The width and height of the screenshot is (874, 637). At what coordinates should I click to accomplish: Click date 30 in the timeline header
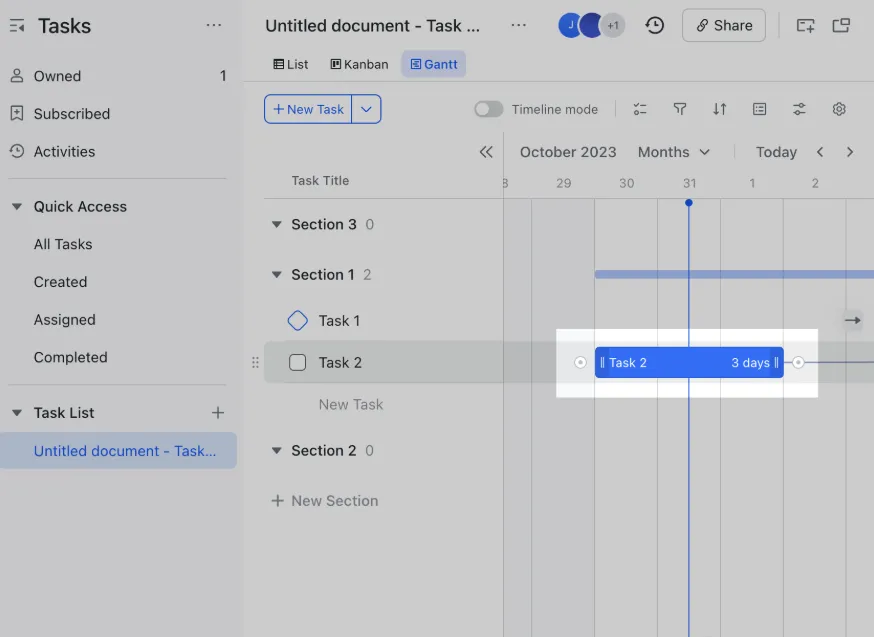[627, 183]
